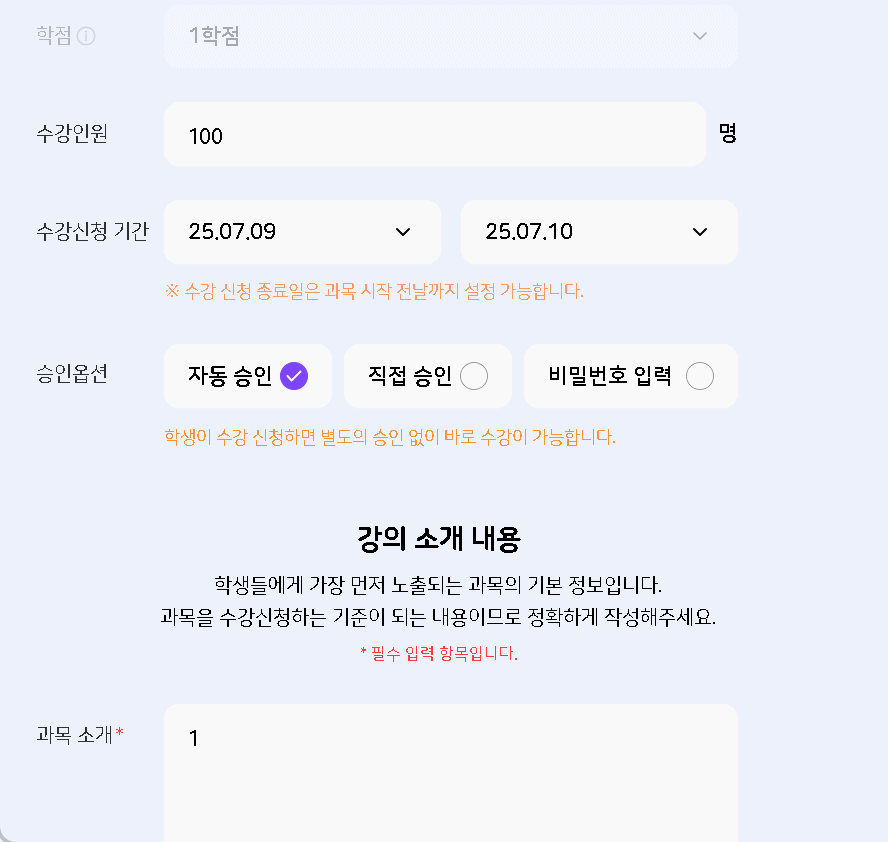888x842 pixels.
Task: Click the 과목 소개 required field label
Action: (x=79, y=735)
